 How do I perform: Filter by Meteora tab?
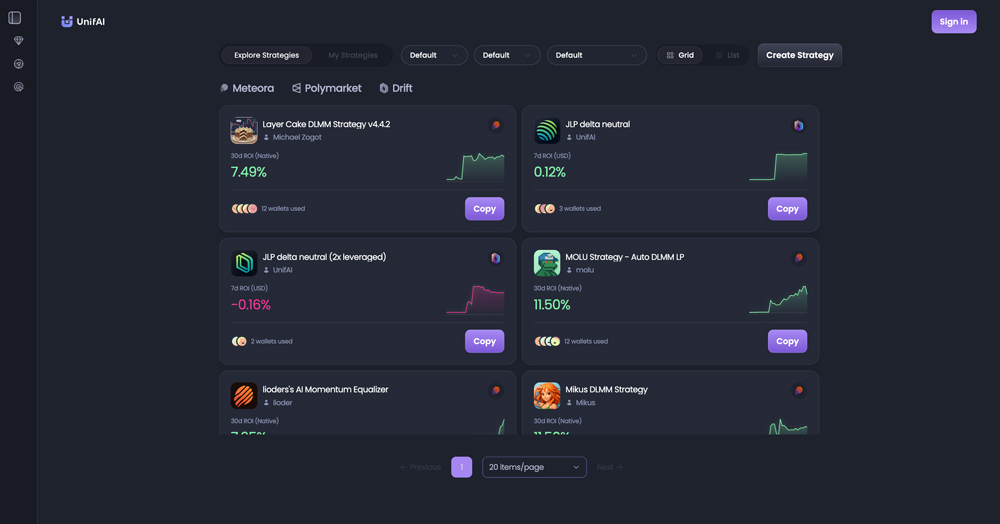247,88
